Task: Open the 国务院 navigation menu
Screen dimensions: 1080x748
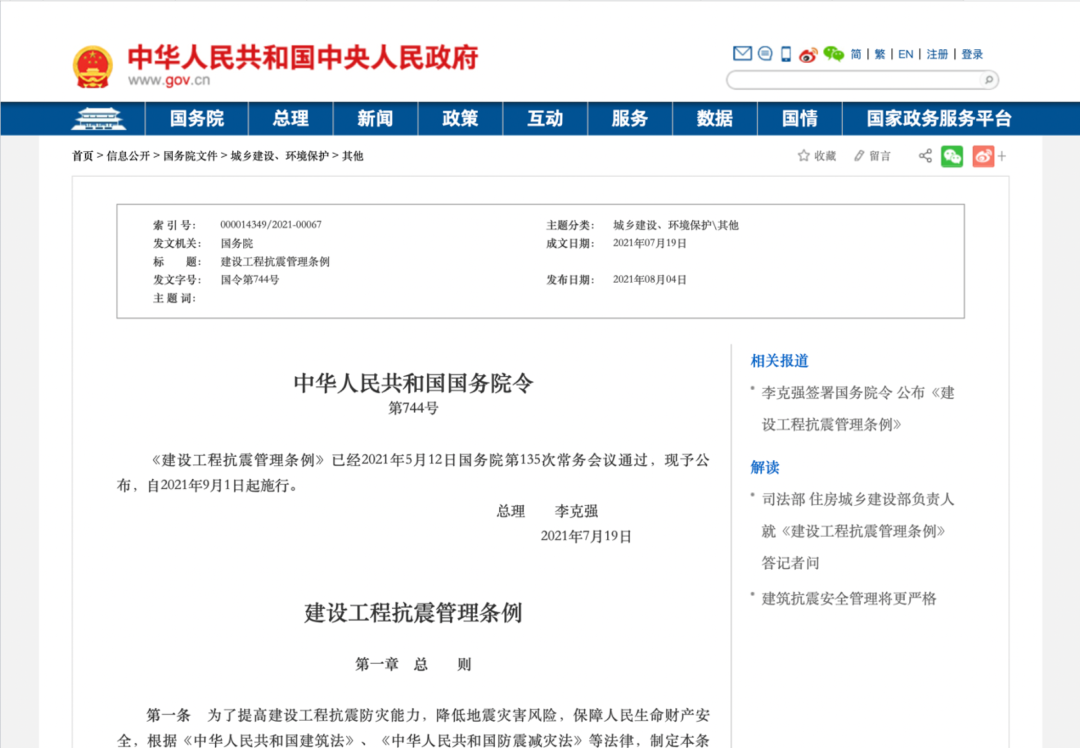Action: [197, 119]
